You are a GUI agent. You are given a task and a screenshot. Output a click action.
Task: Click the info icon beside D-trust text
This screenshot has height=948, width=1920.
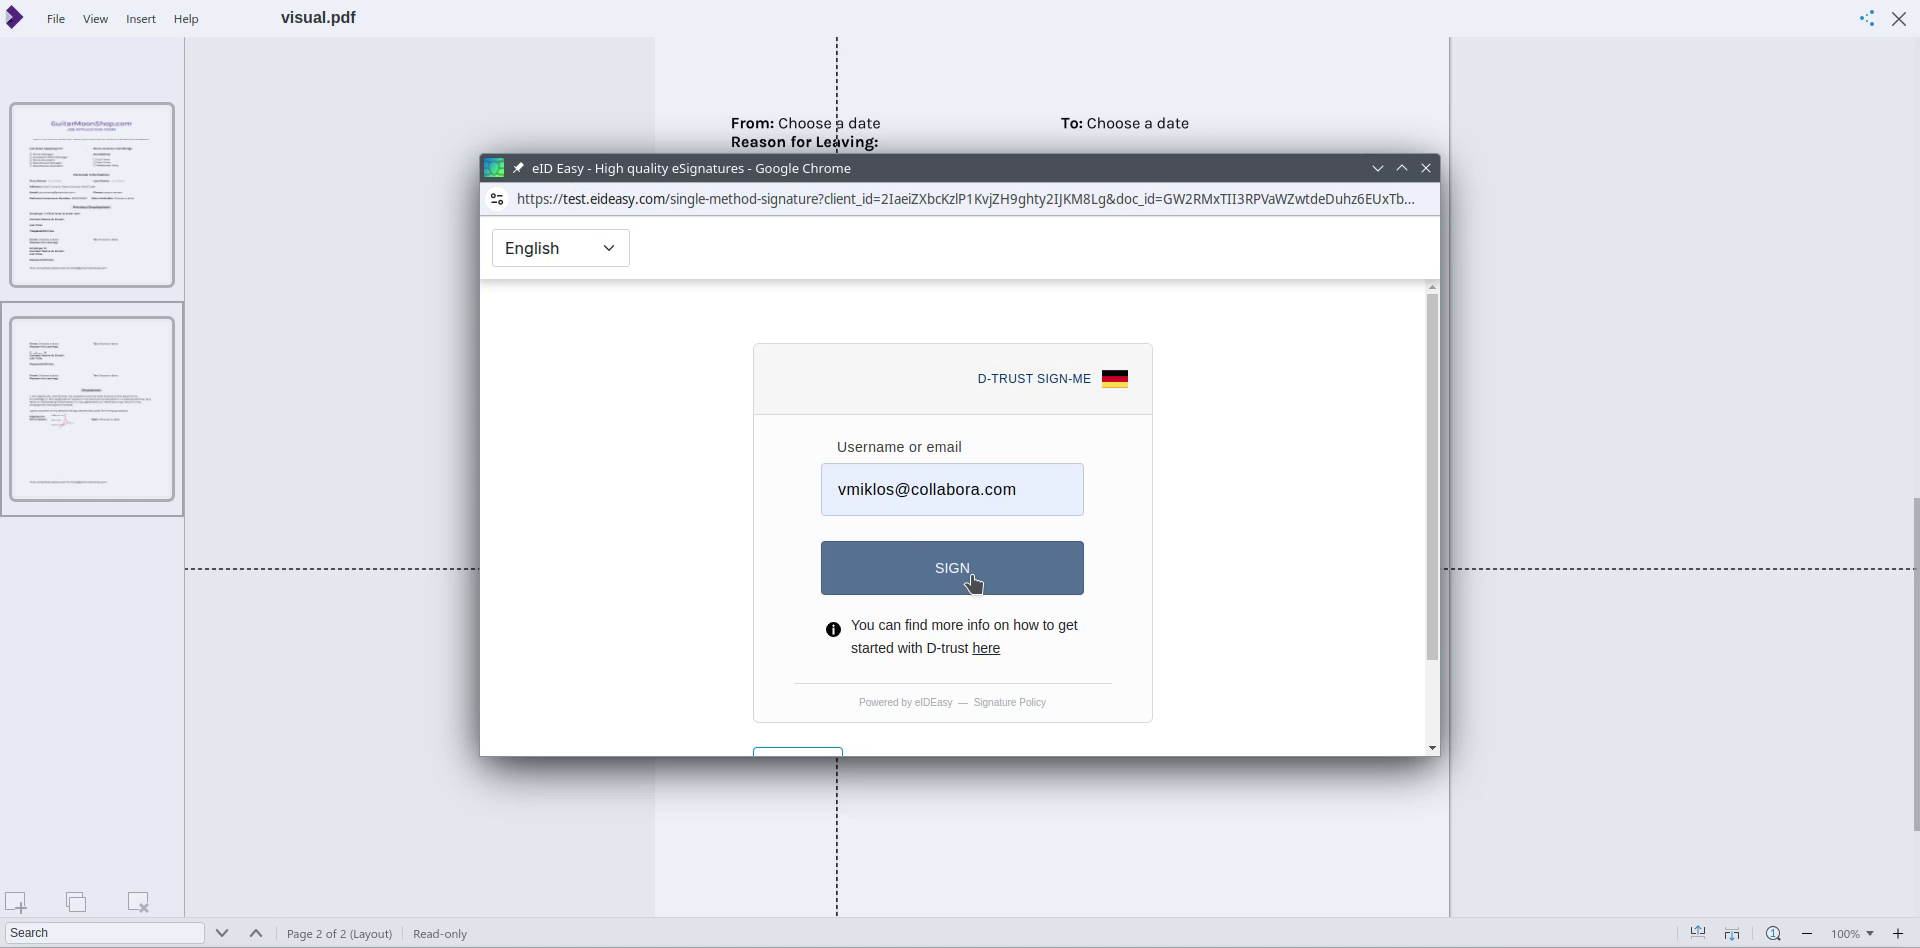(x=833, y=630)
